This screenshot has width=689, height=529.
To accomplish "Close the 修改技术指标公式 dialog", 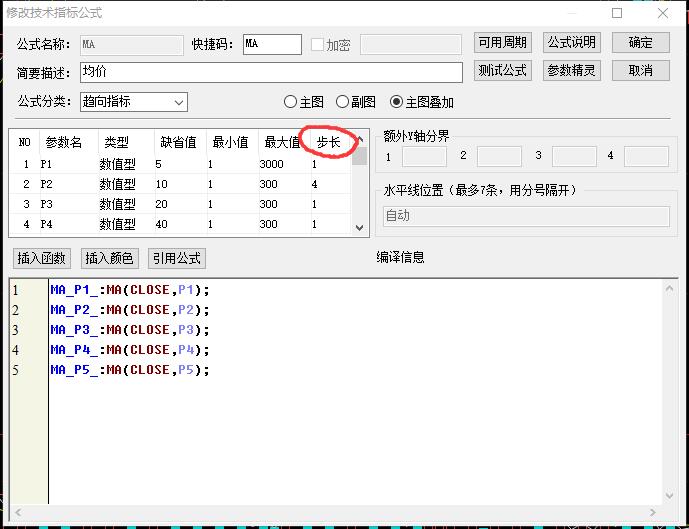I will coord(663,13).
